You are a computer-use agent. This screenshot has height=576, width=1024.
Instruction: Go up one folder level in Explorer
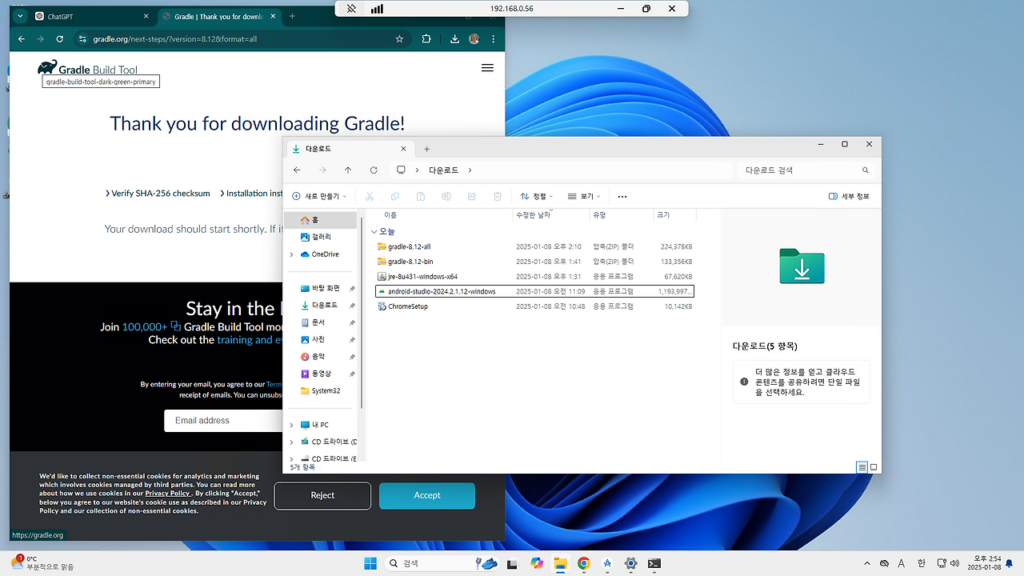click(348, 170)
